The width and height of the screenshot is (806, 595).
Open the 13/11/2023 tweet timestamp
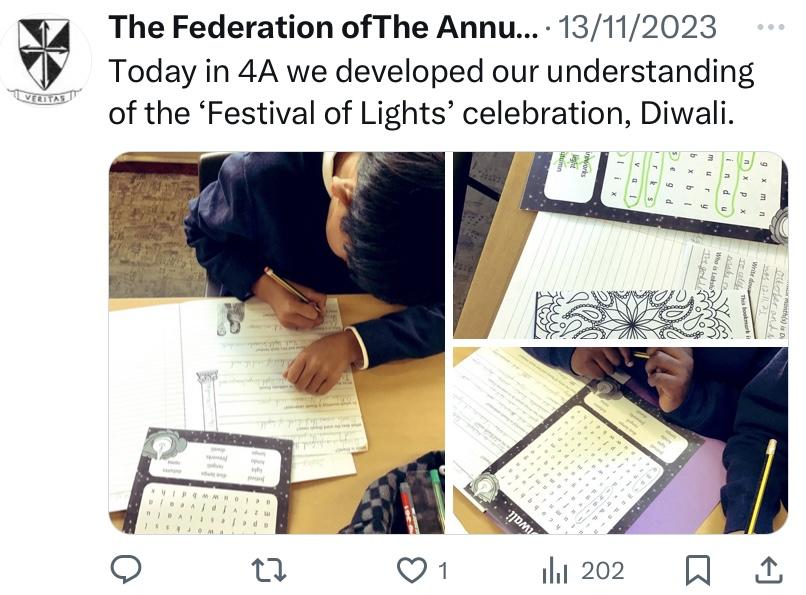(x=638, y=27)
